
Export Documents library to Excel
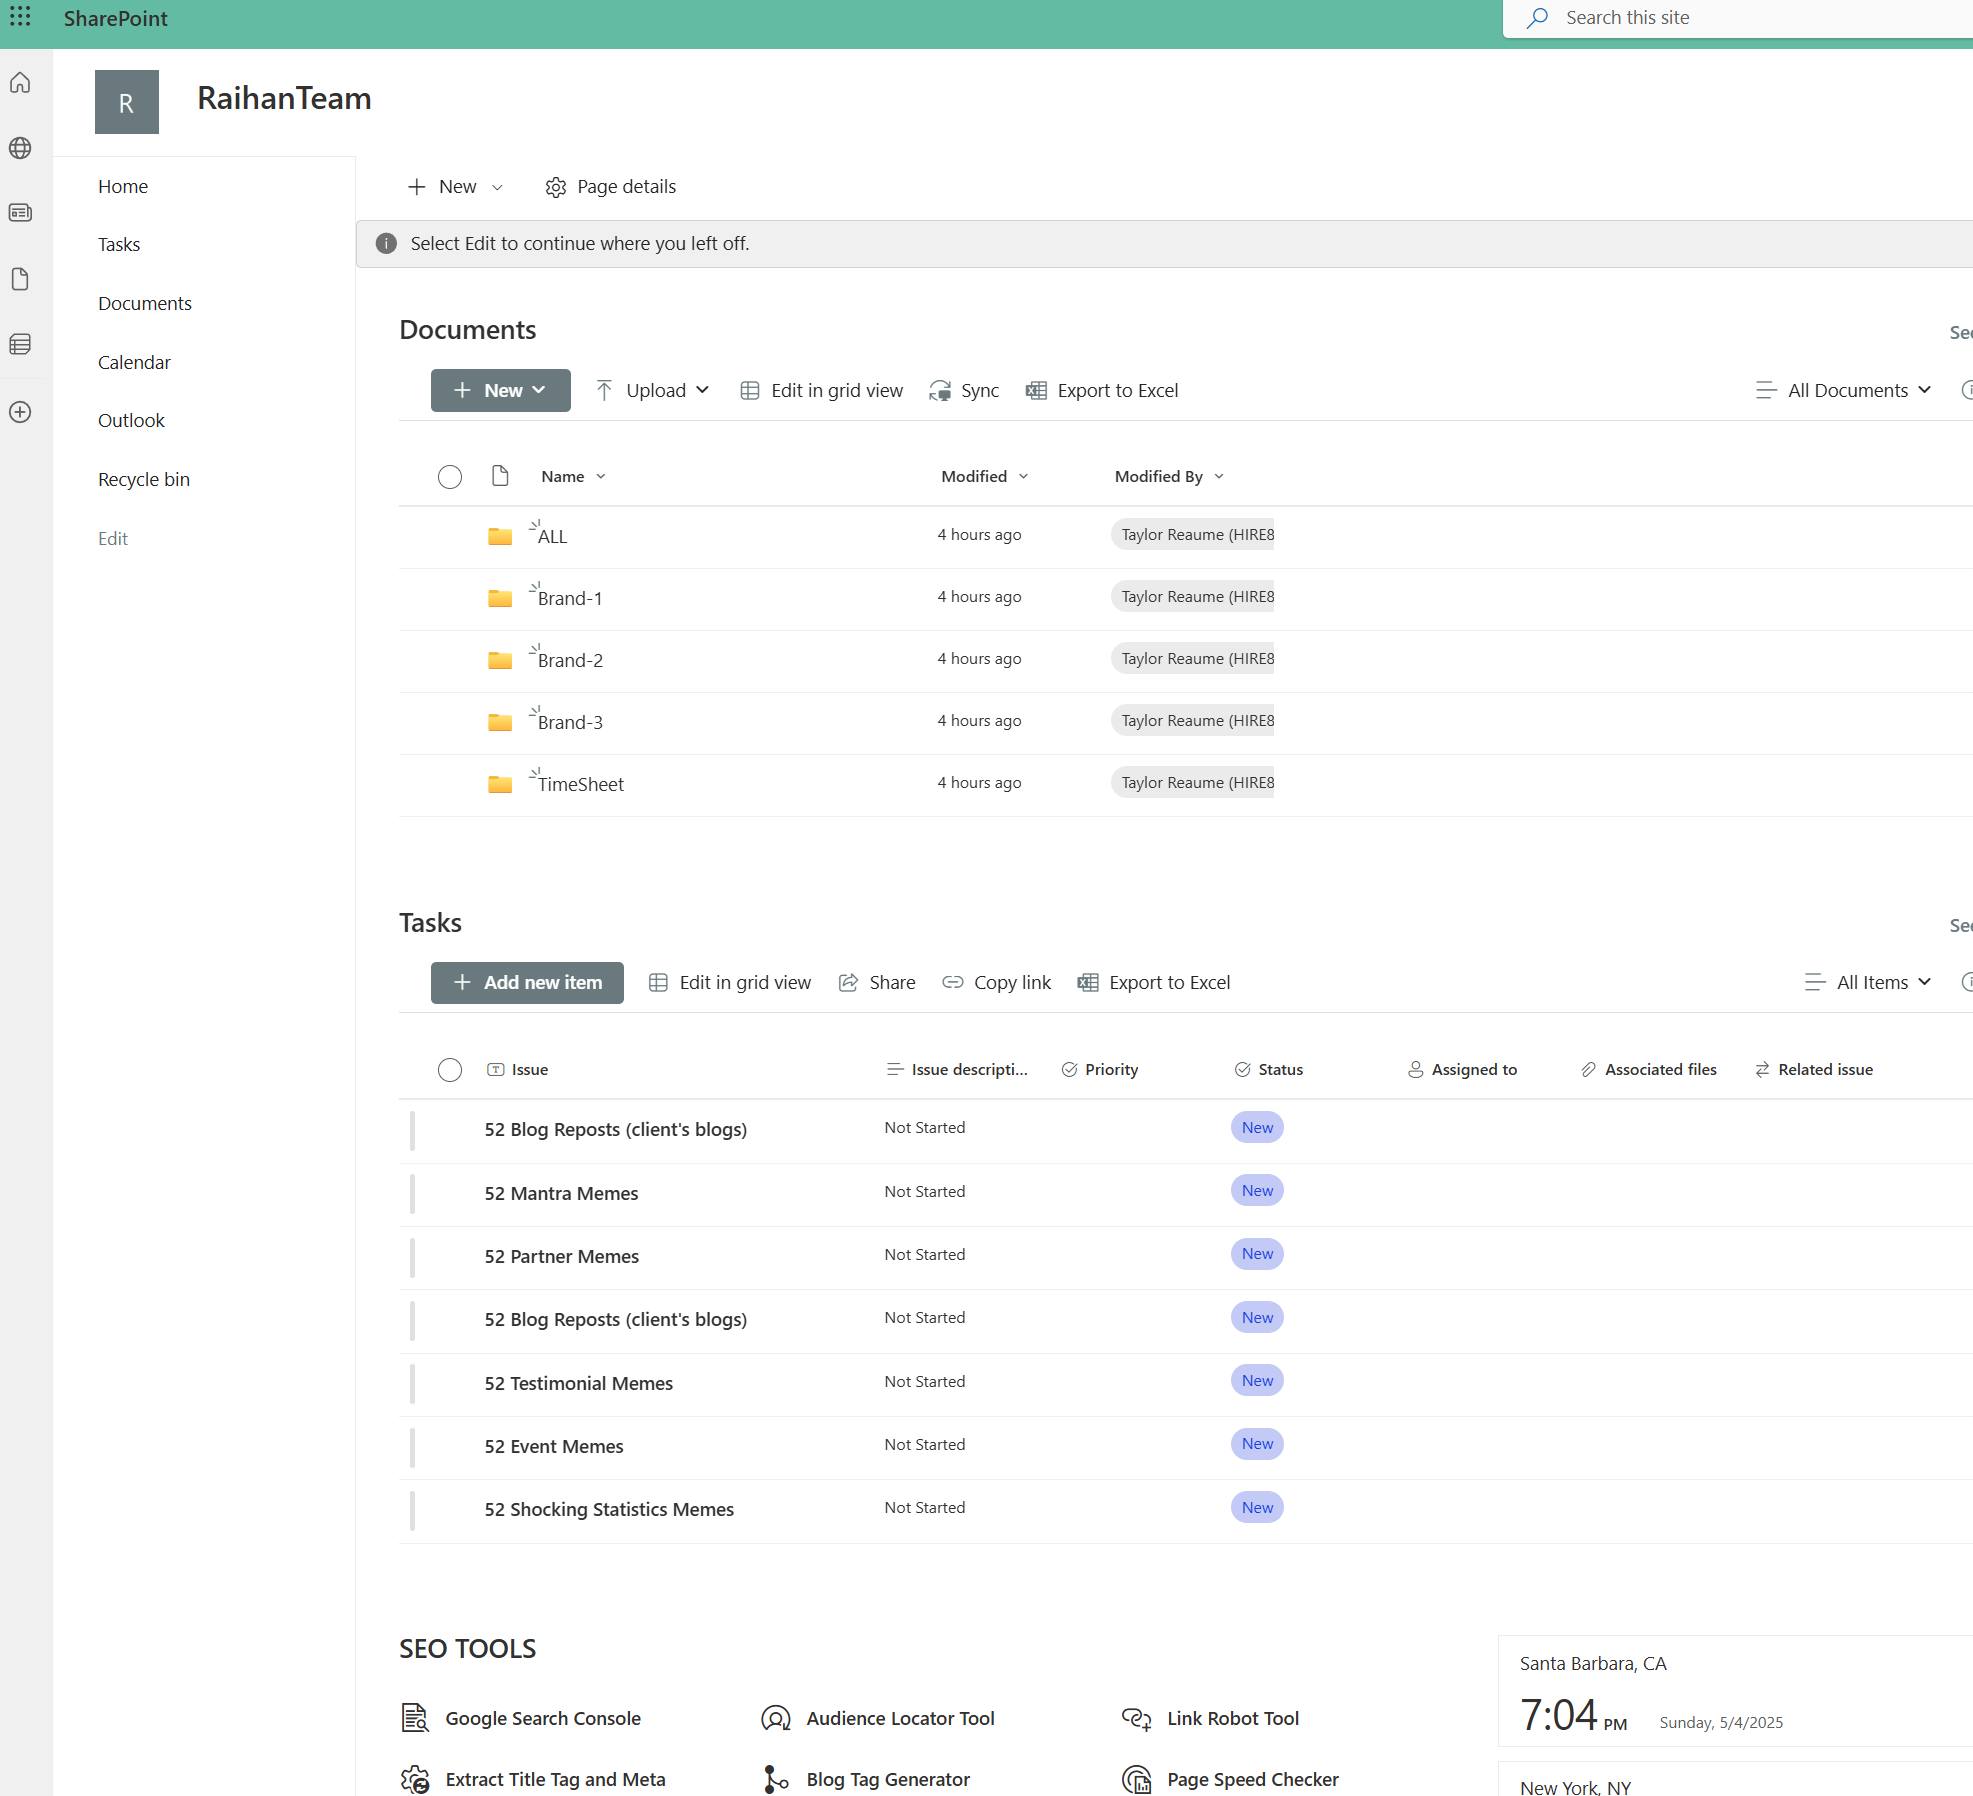point(1102,391)
